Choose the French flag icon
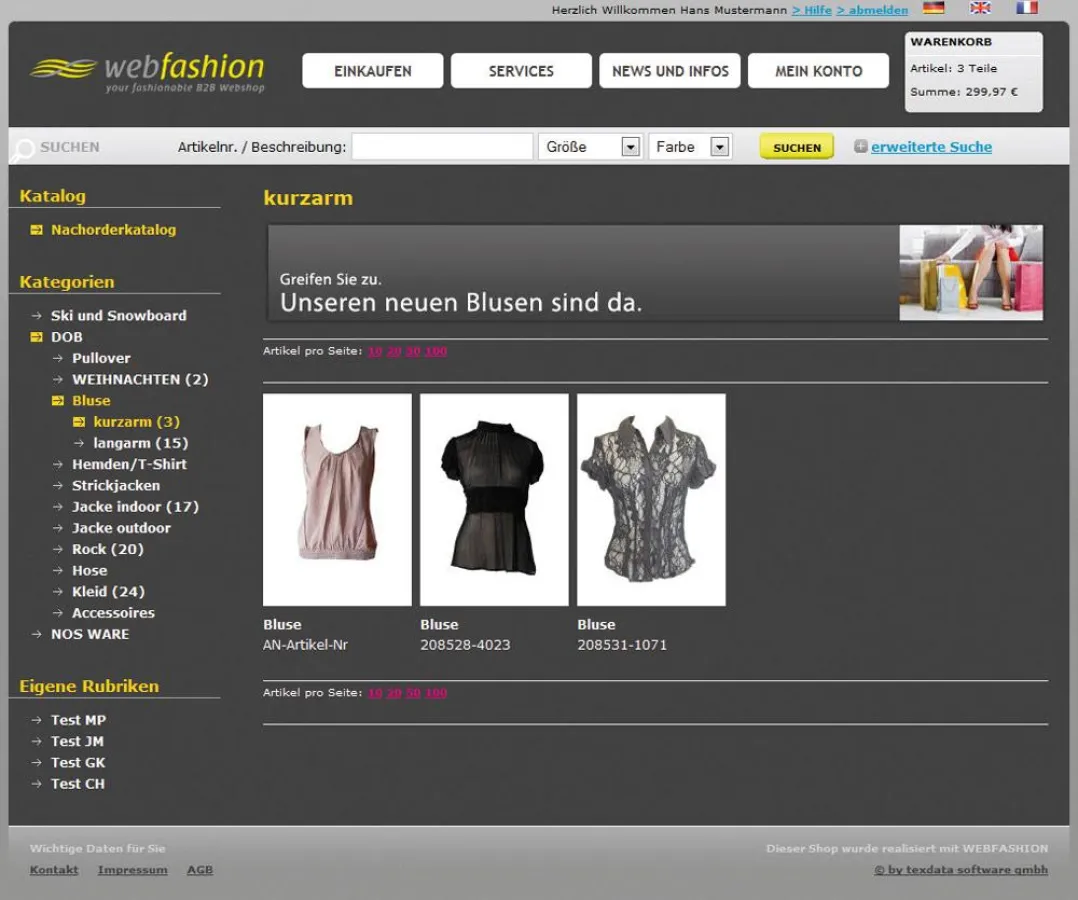 1026,8
